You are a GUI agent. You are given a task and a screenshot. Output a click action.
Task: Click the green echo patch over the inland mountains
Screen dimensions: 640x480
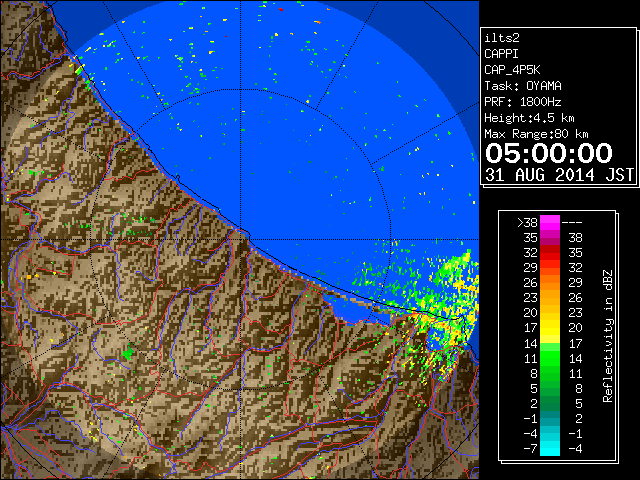point(129,352)
